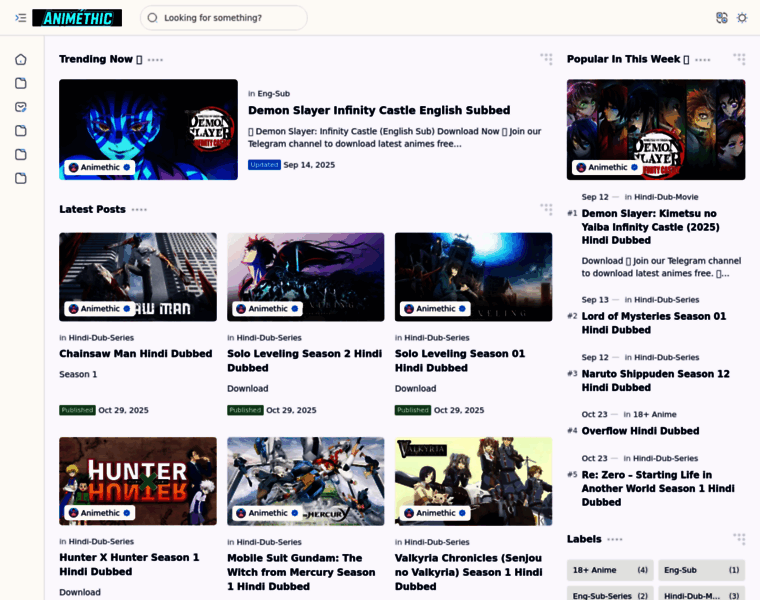Select the 'Hindi-Dub-M... (3)' label chip
Image resolution: width=760 pixels, height=600 pixels.
click(701, 594)
